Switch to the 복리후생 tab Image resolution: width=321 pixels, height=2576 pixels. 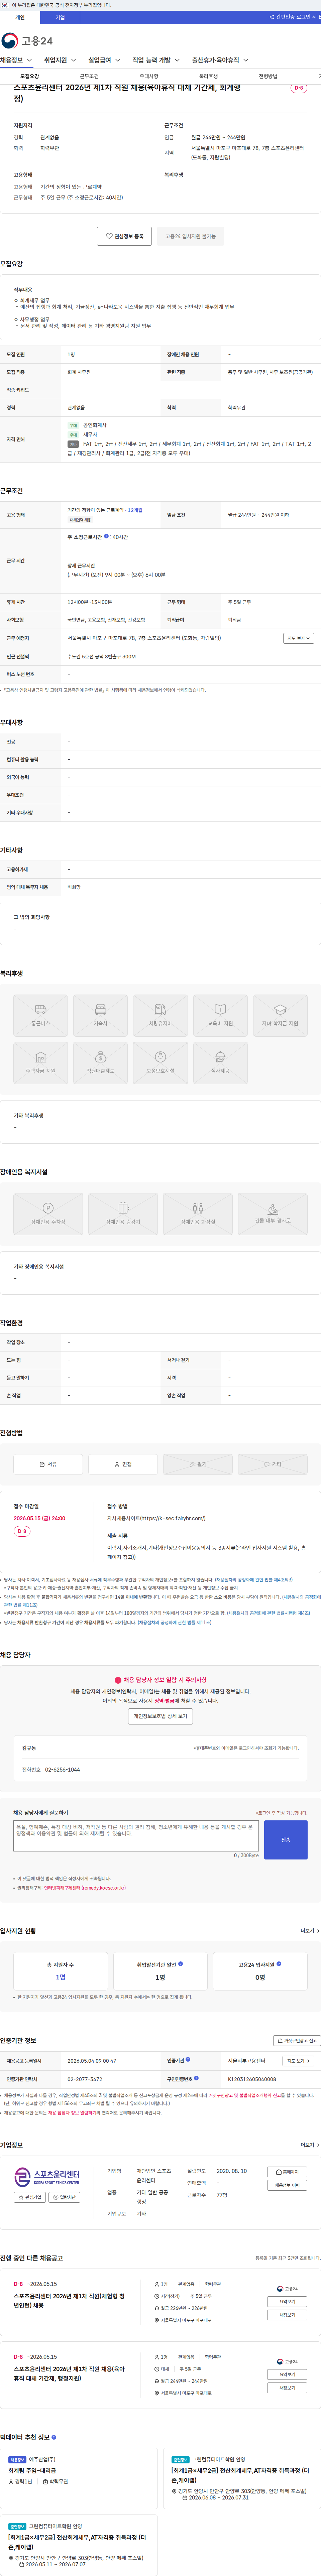point(208,76)
